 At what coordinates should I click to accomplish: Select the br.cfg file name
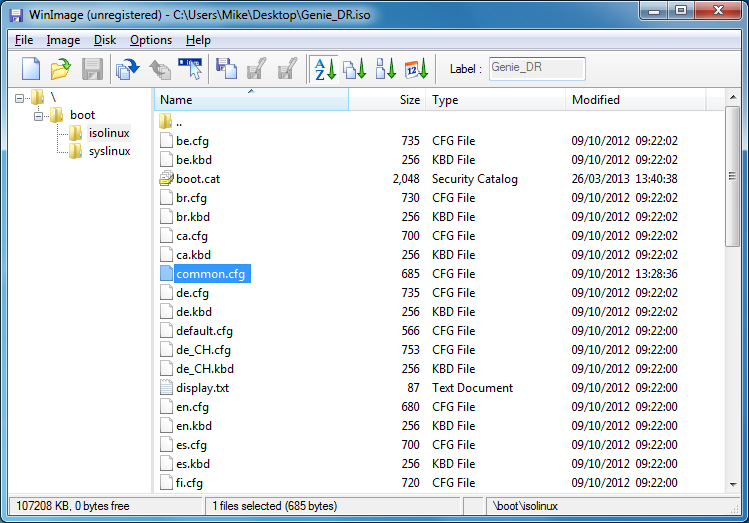(191, 198)
